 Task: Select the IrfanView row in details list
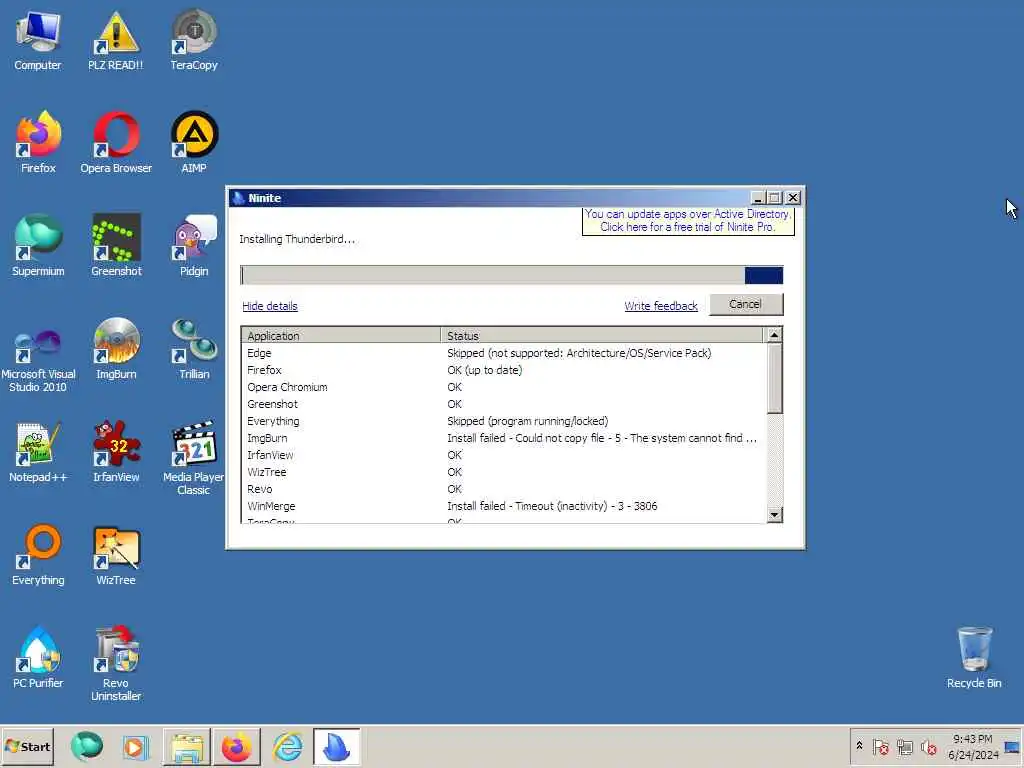click(x=503, y=455)
